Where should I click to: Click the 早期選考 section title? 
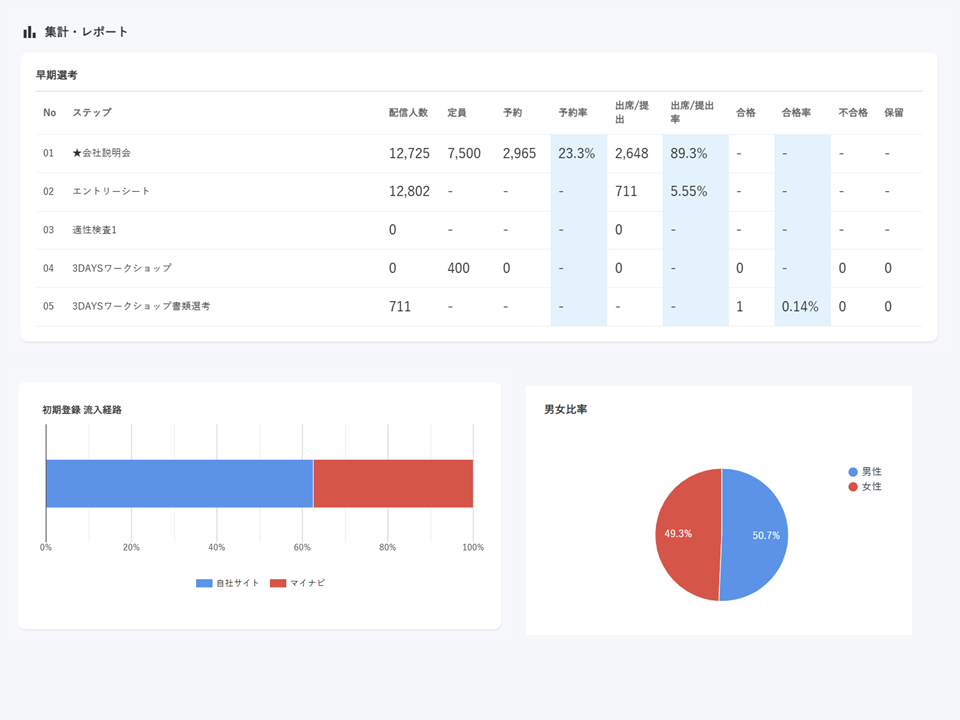(x=57, y=75)
